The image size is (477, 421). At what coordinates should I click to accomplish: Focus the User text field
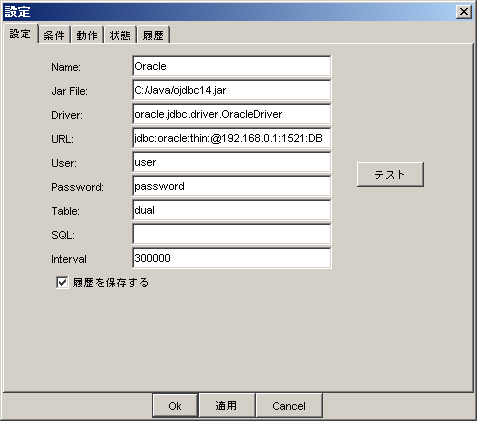[232, 162]
